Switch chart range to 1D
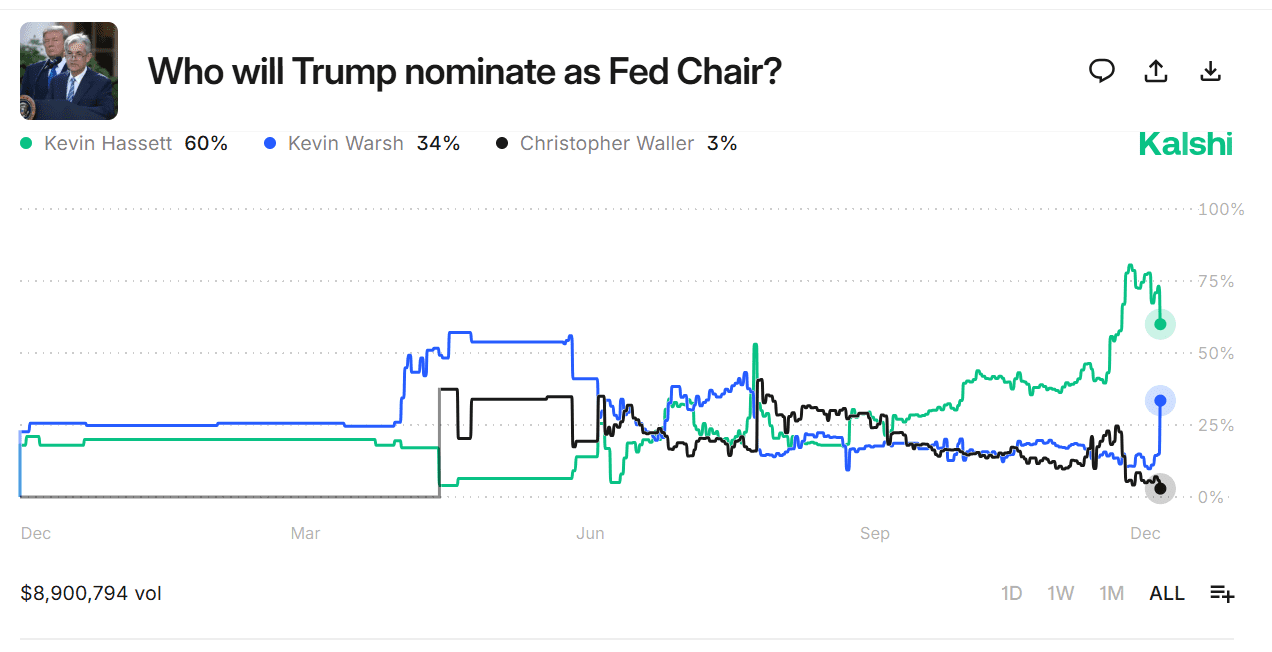 pos(1012,593)
